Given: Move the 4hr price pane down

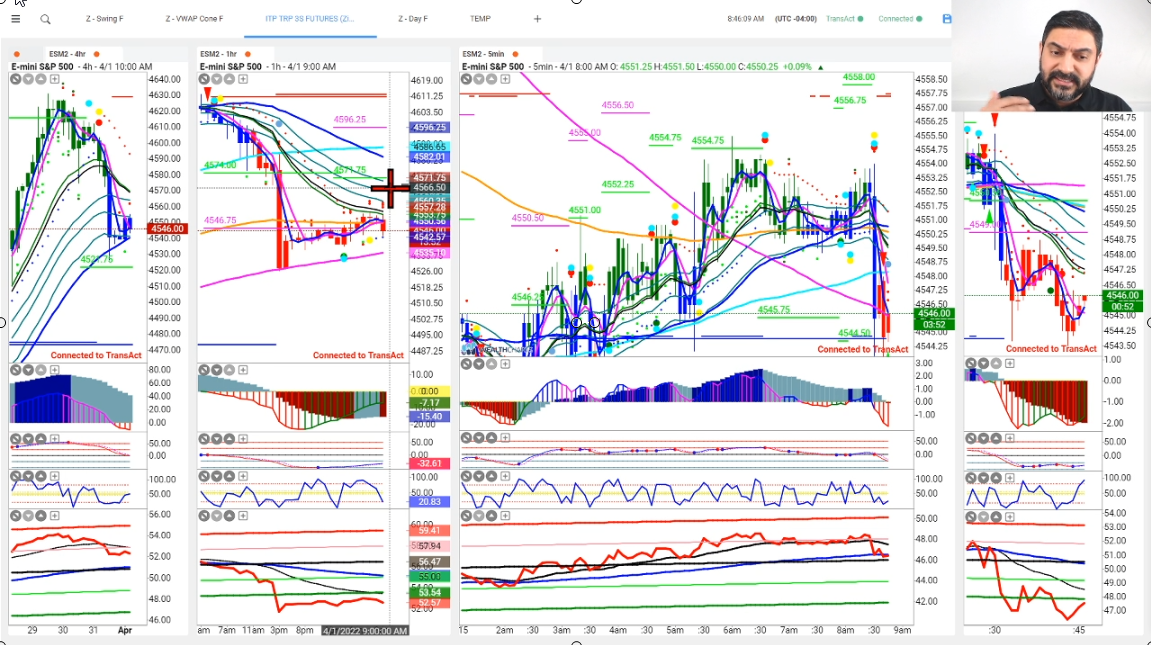Looking at the screenshot, I should pyautogui.click(x=28, y=79).
